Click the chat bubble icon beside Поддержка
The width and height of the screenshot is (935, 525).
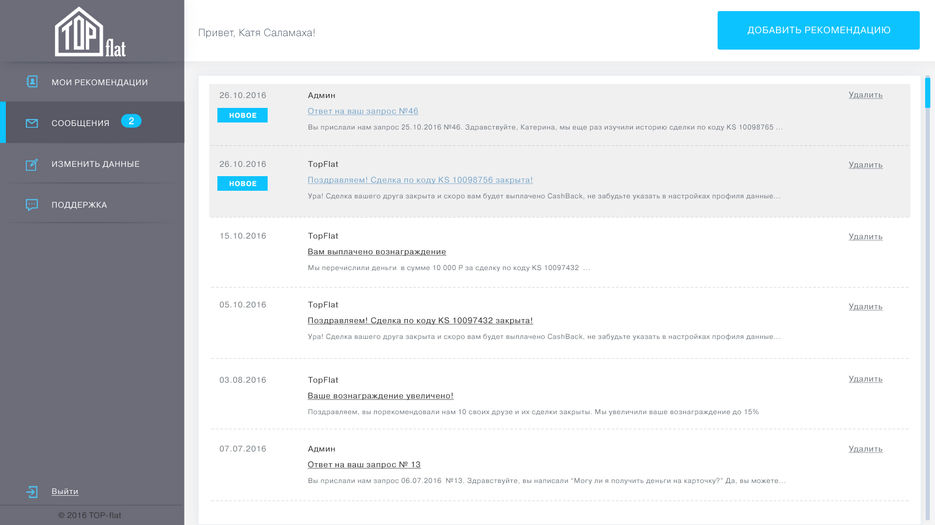point(32,205)
